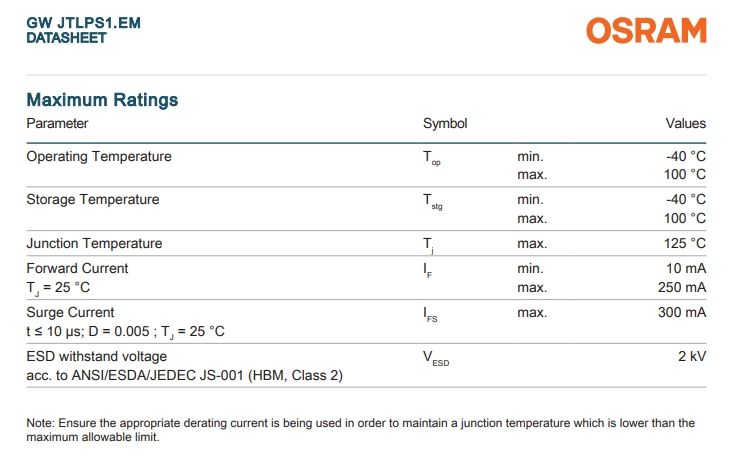
Task: Select the Maximum Ratings heading
Action: [x=102, y=100]
